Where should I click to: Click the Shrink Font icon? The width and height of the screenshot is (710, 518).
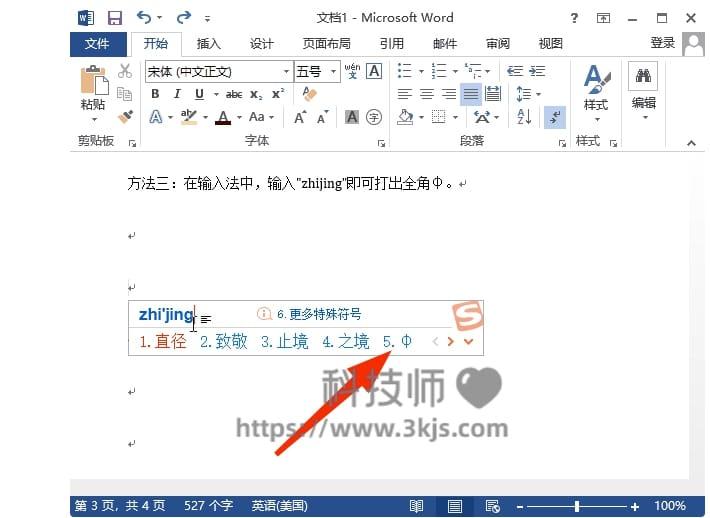click(322, 118)
